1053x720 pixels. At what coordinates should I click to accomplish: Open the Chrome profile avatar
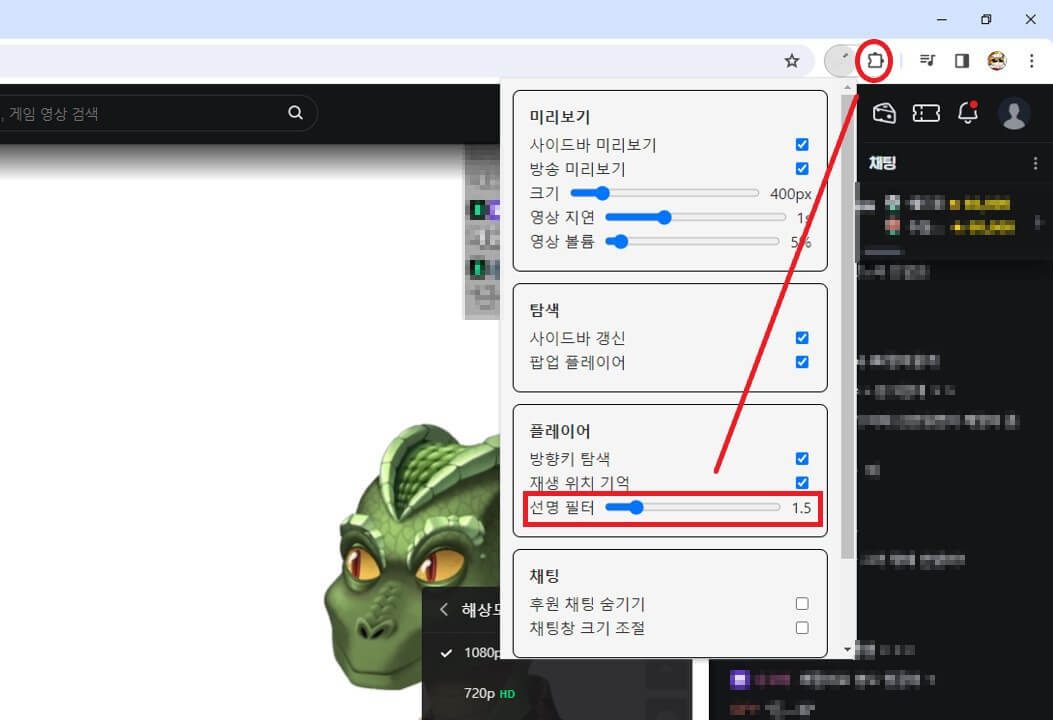coord(997,61)
